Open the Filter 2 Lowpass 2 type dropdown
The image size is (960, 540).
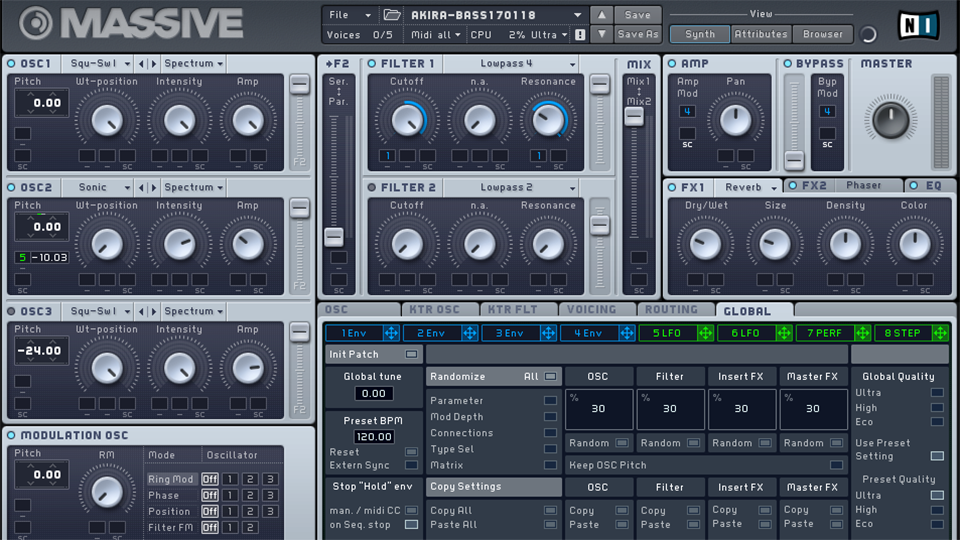[x=512, y=187]
